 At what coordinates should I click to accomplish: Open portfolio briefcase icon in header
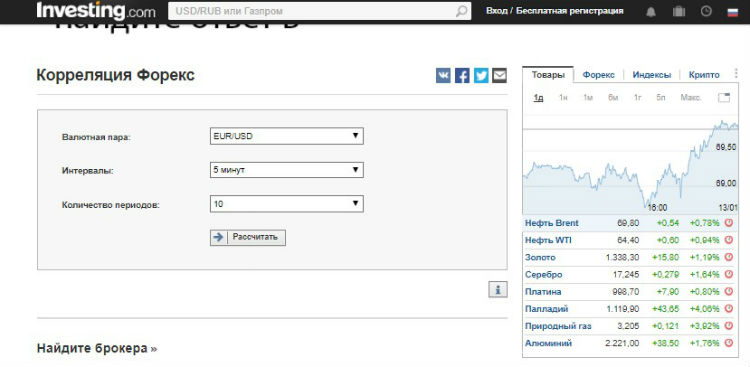[679, 11]
